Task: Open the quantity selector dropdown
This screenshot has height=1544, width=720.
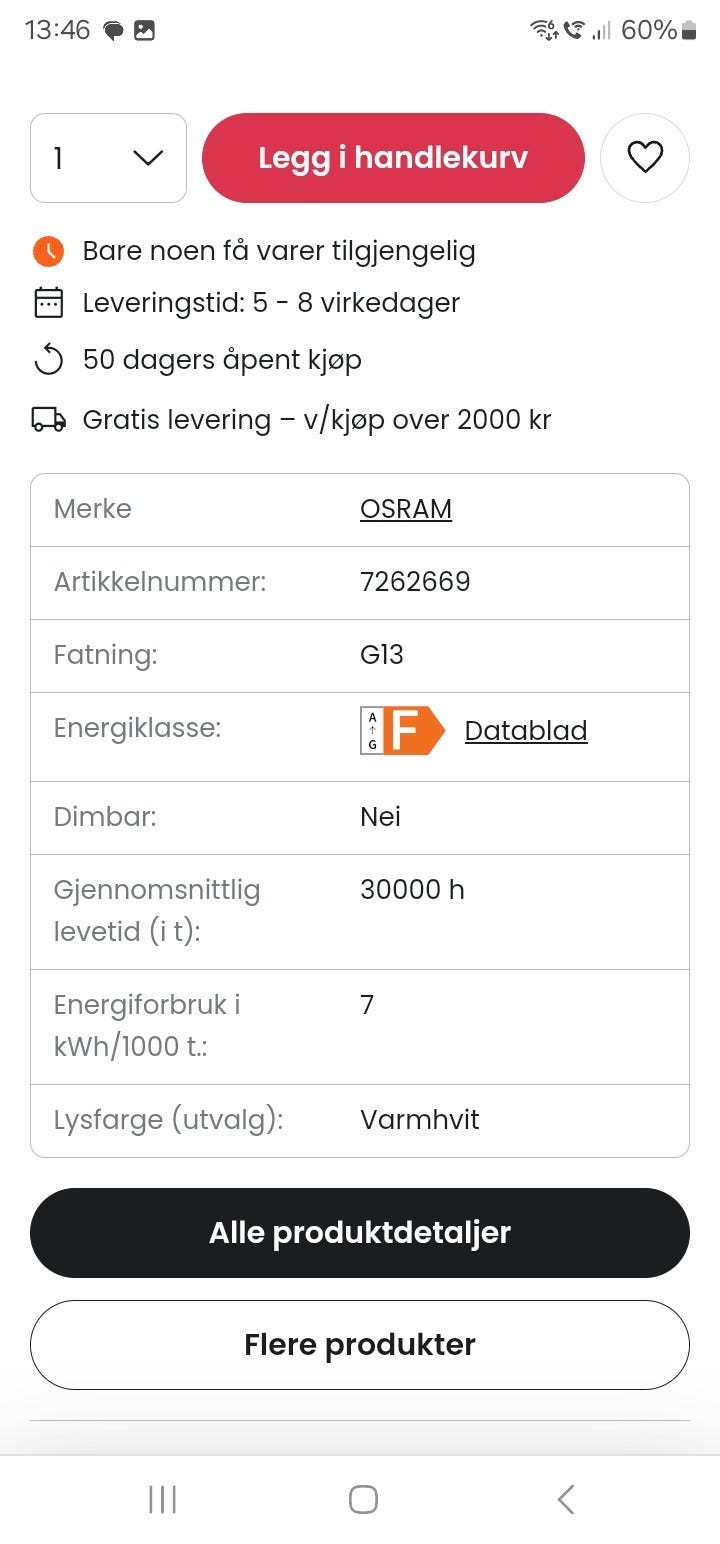Action: [x=108, y=158]
